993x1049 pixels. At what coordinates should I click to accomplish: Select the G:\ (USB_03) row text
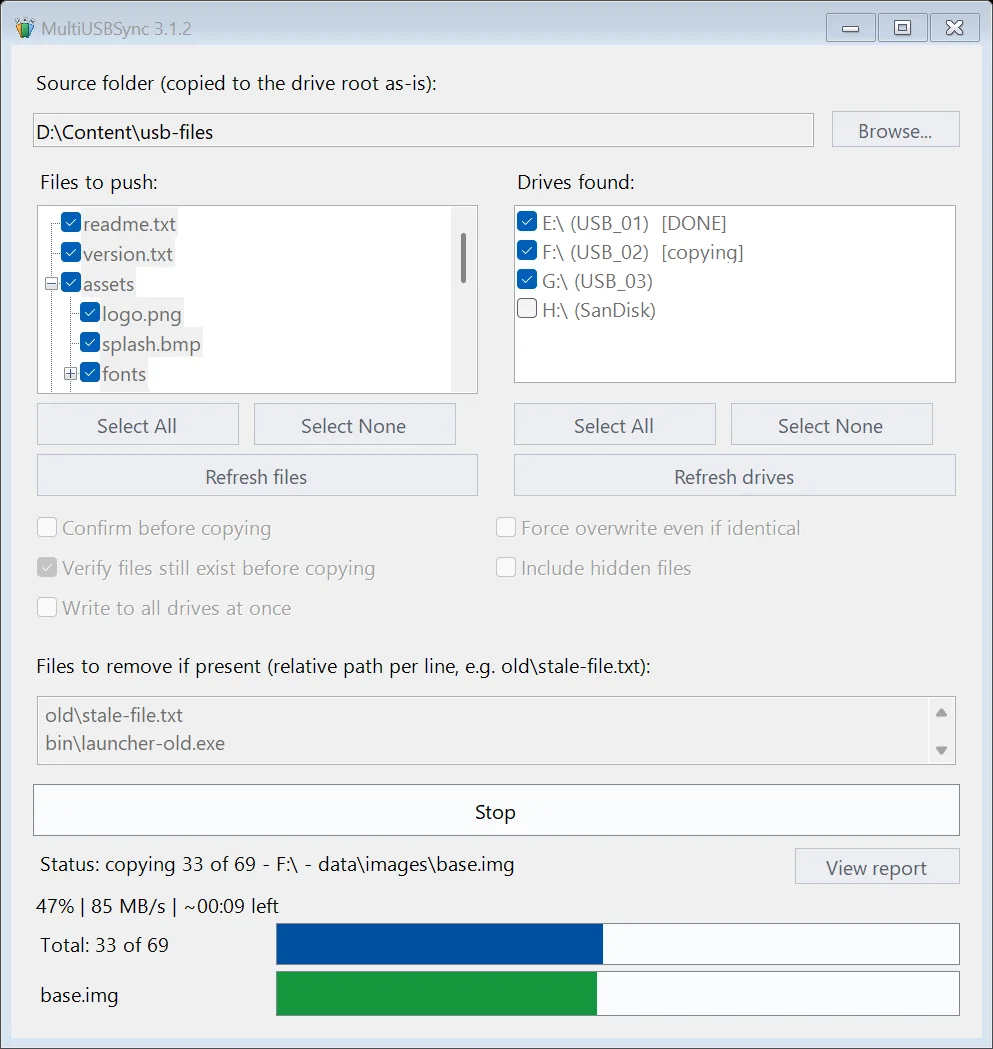(598, 281)
